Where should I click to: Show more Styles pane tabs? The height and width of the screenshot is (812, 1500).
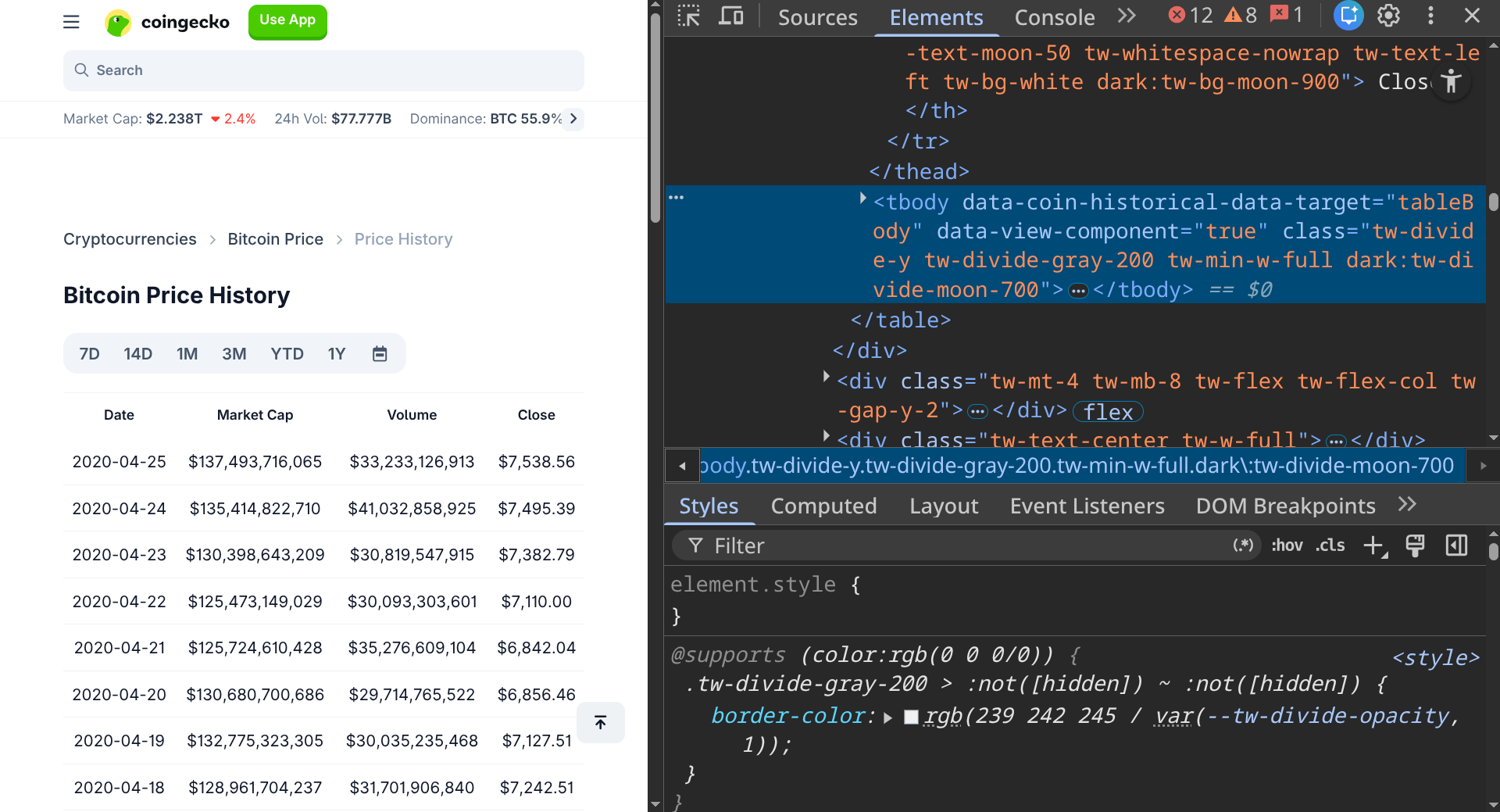1407,504
